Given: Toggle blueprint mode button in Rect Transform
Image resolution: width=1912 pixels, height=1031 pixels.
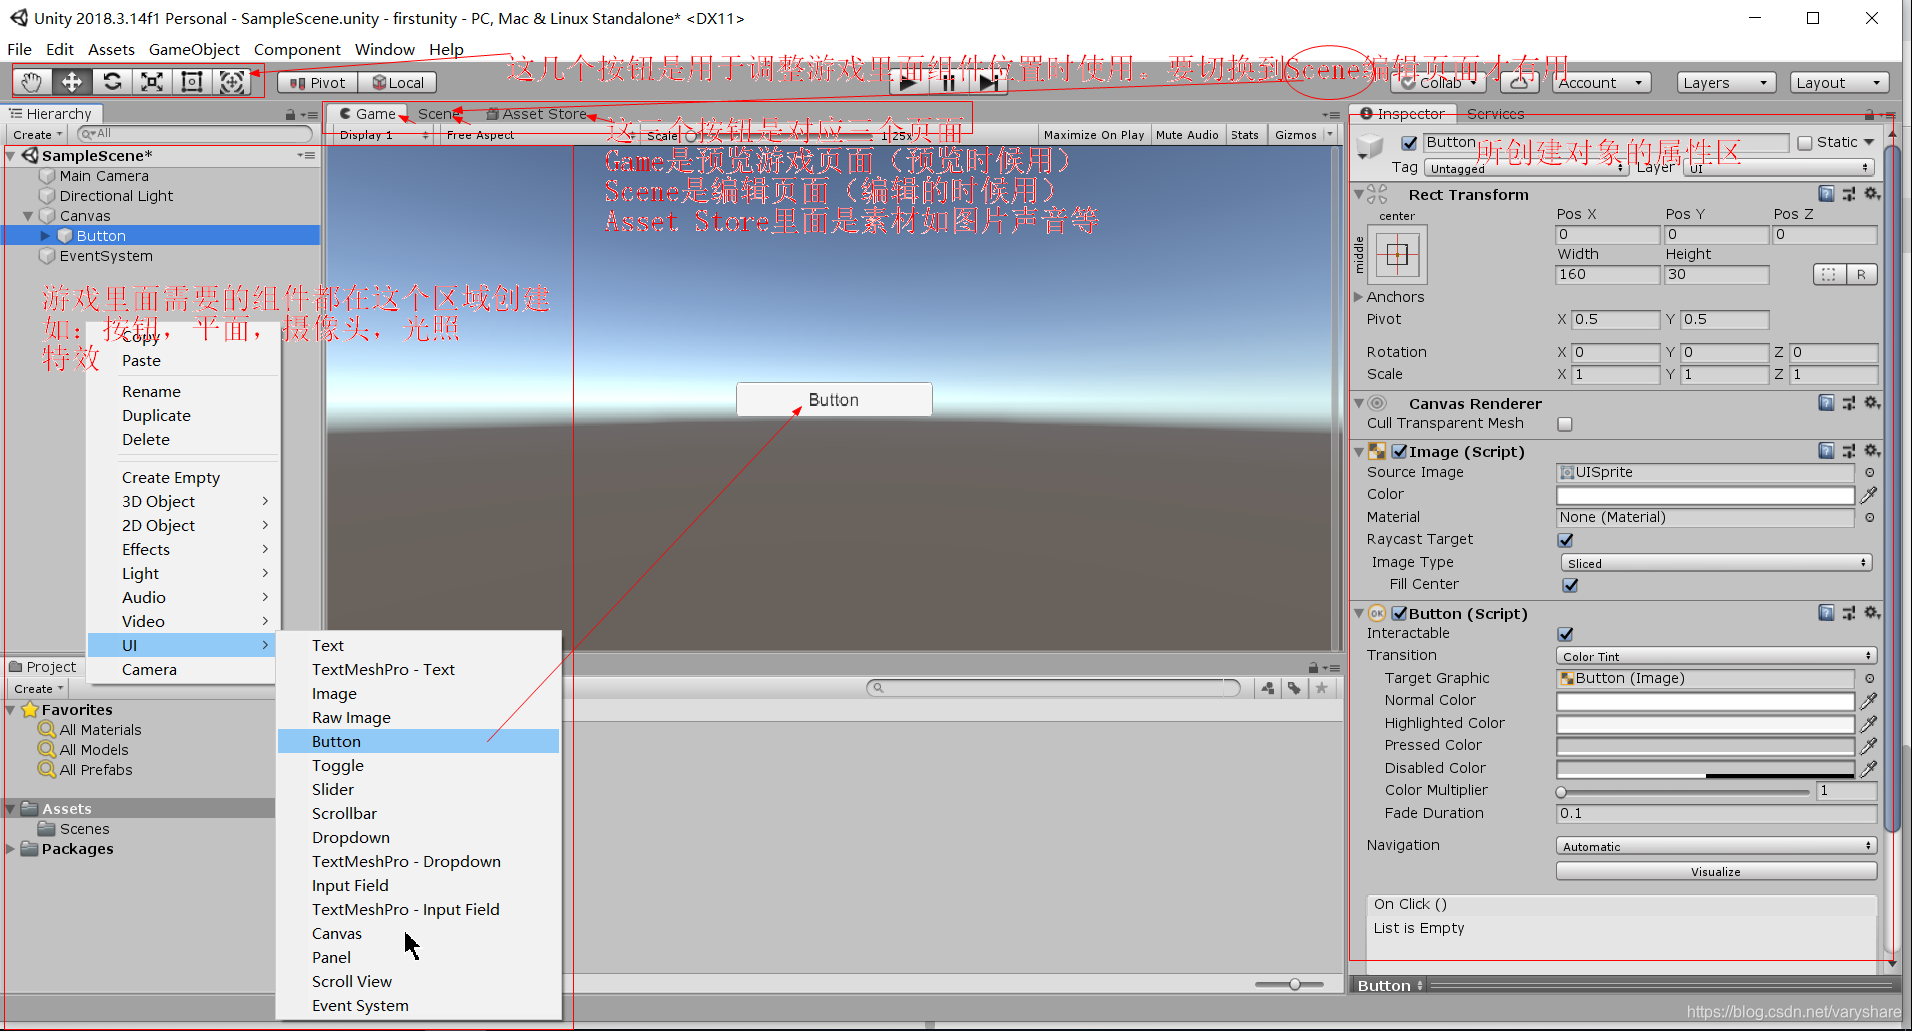Looking at the screenshot, I should (x=1829, y=274).
